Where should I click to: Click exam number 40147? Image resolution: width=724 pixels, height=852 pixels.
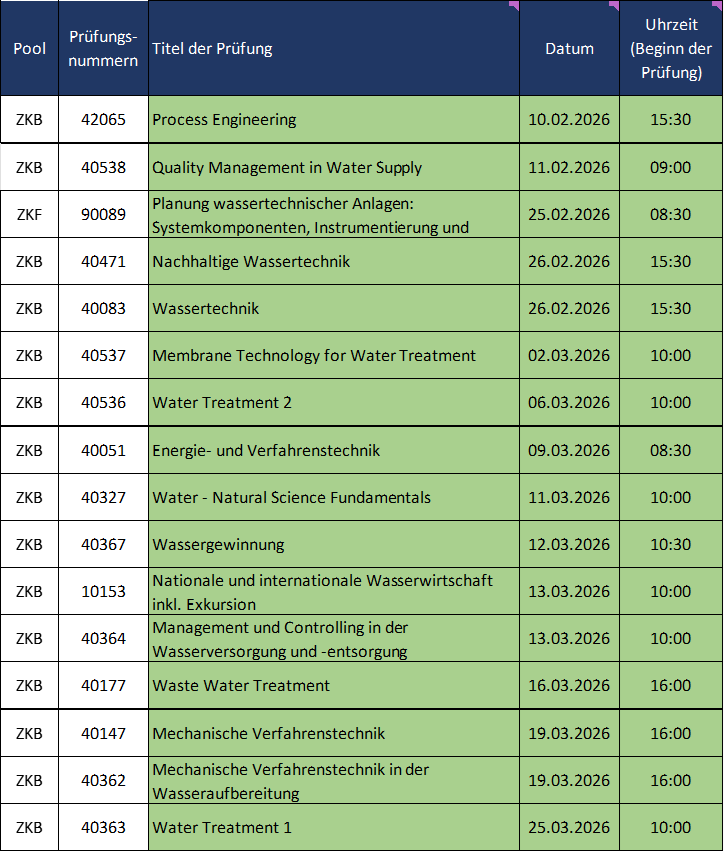pyautogui.click(x=103, y=733)
